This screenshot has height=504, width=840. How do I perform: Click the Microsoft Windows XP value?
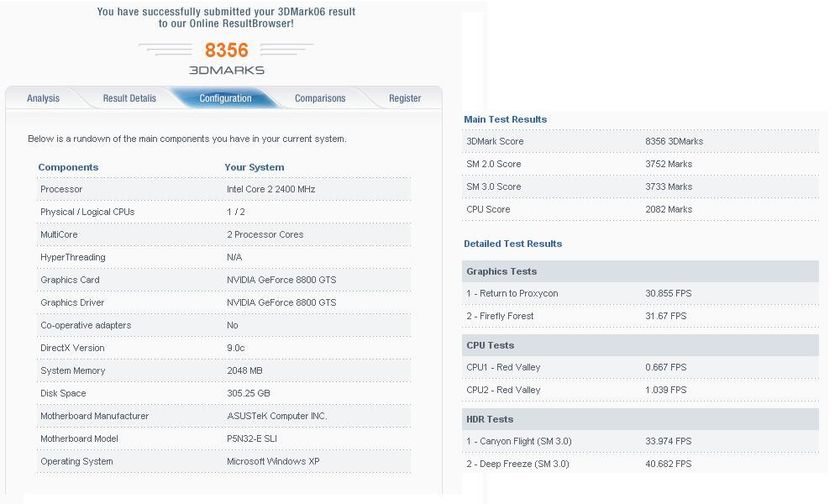[x=273, y=461]
